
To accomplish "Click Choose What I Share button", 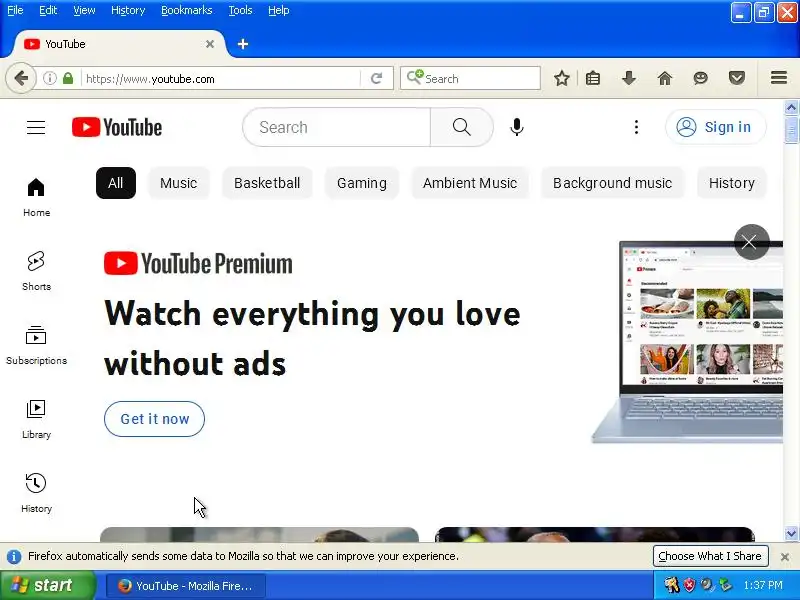I will point(710,556).
